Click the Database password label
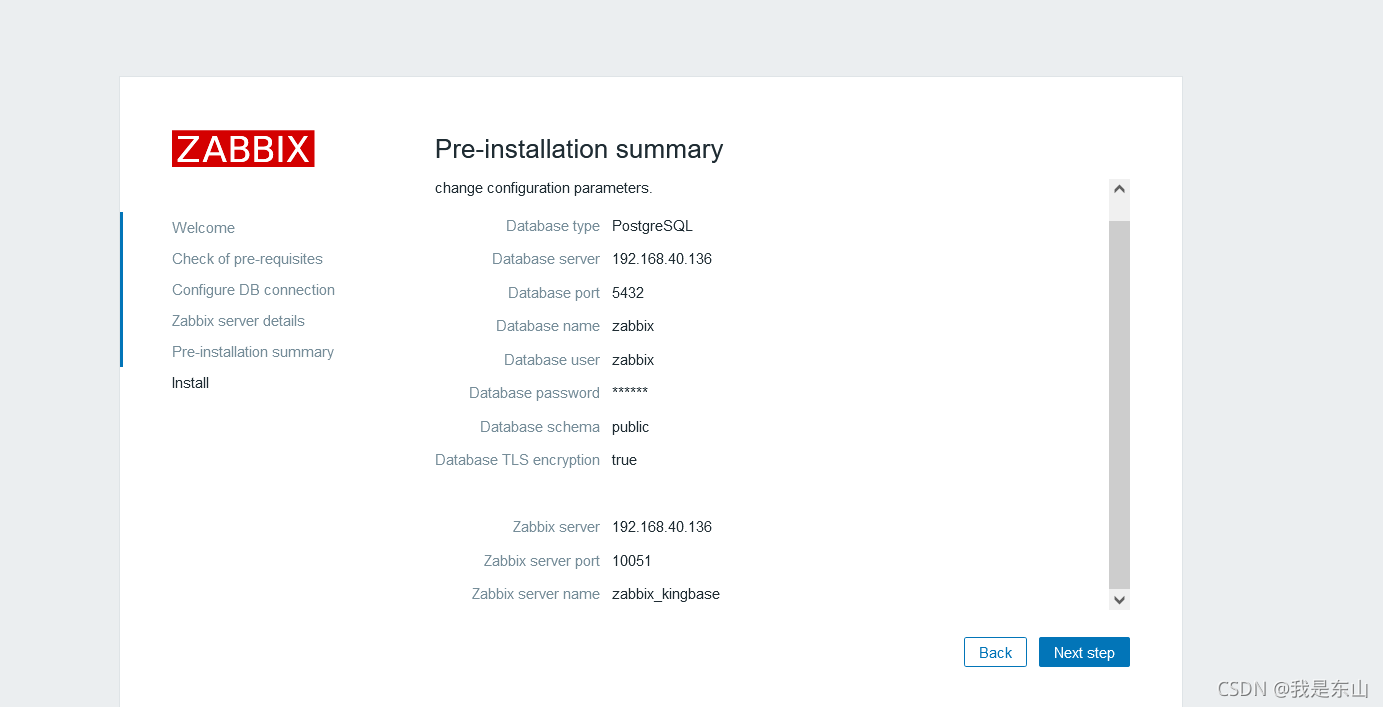 coord(534,393)
